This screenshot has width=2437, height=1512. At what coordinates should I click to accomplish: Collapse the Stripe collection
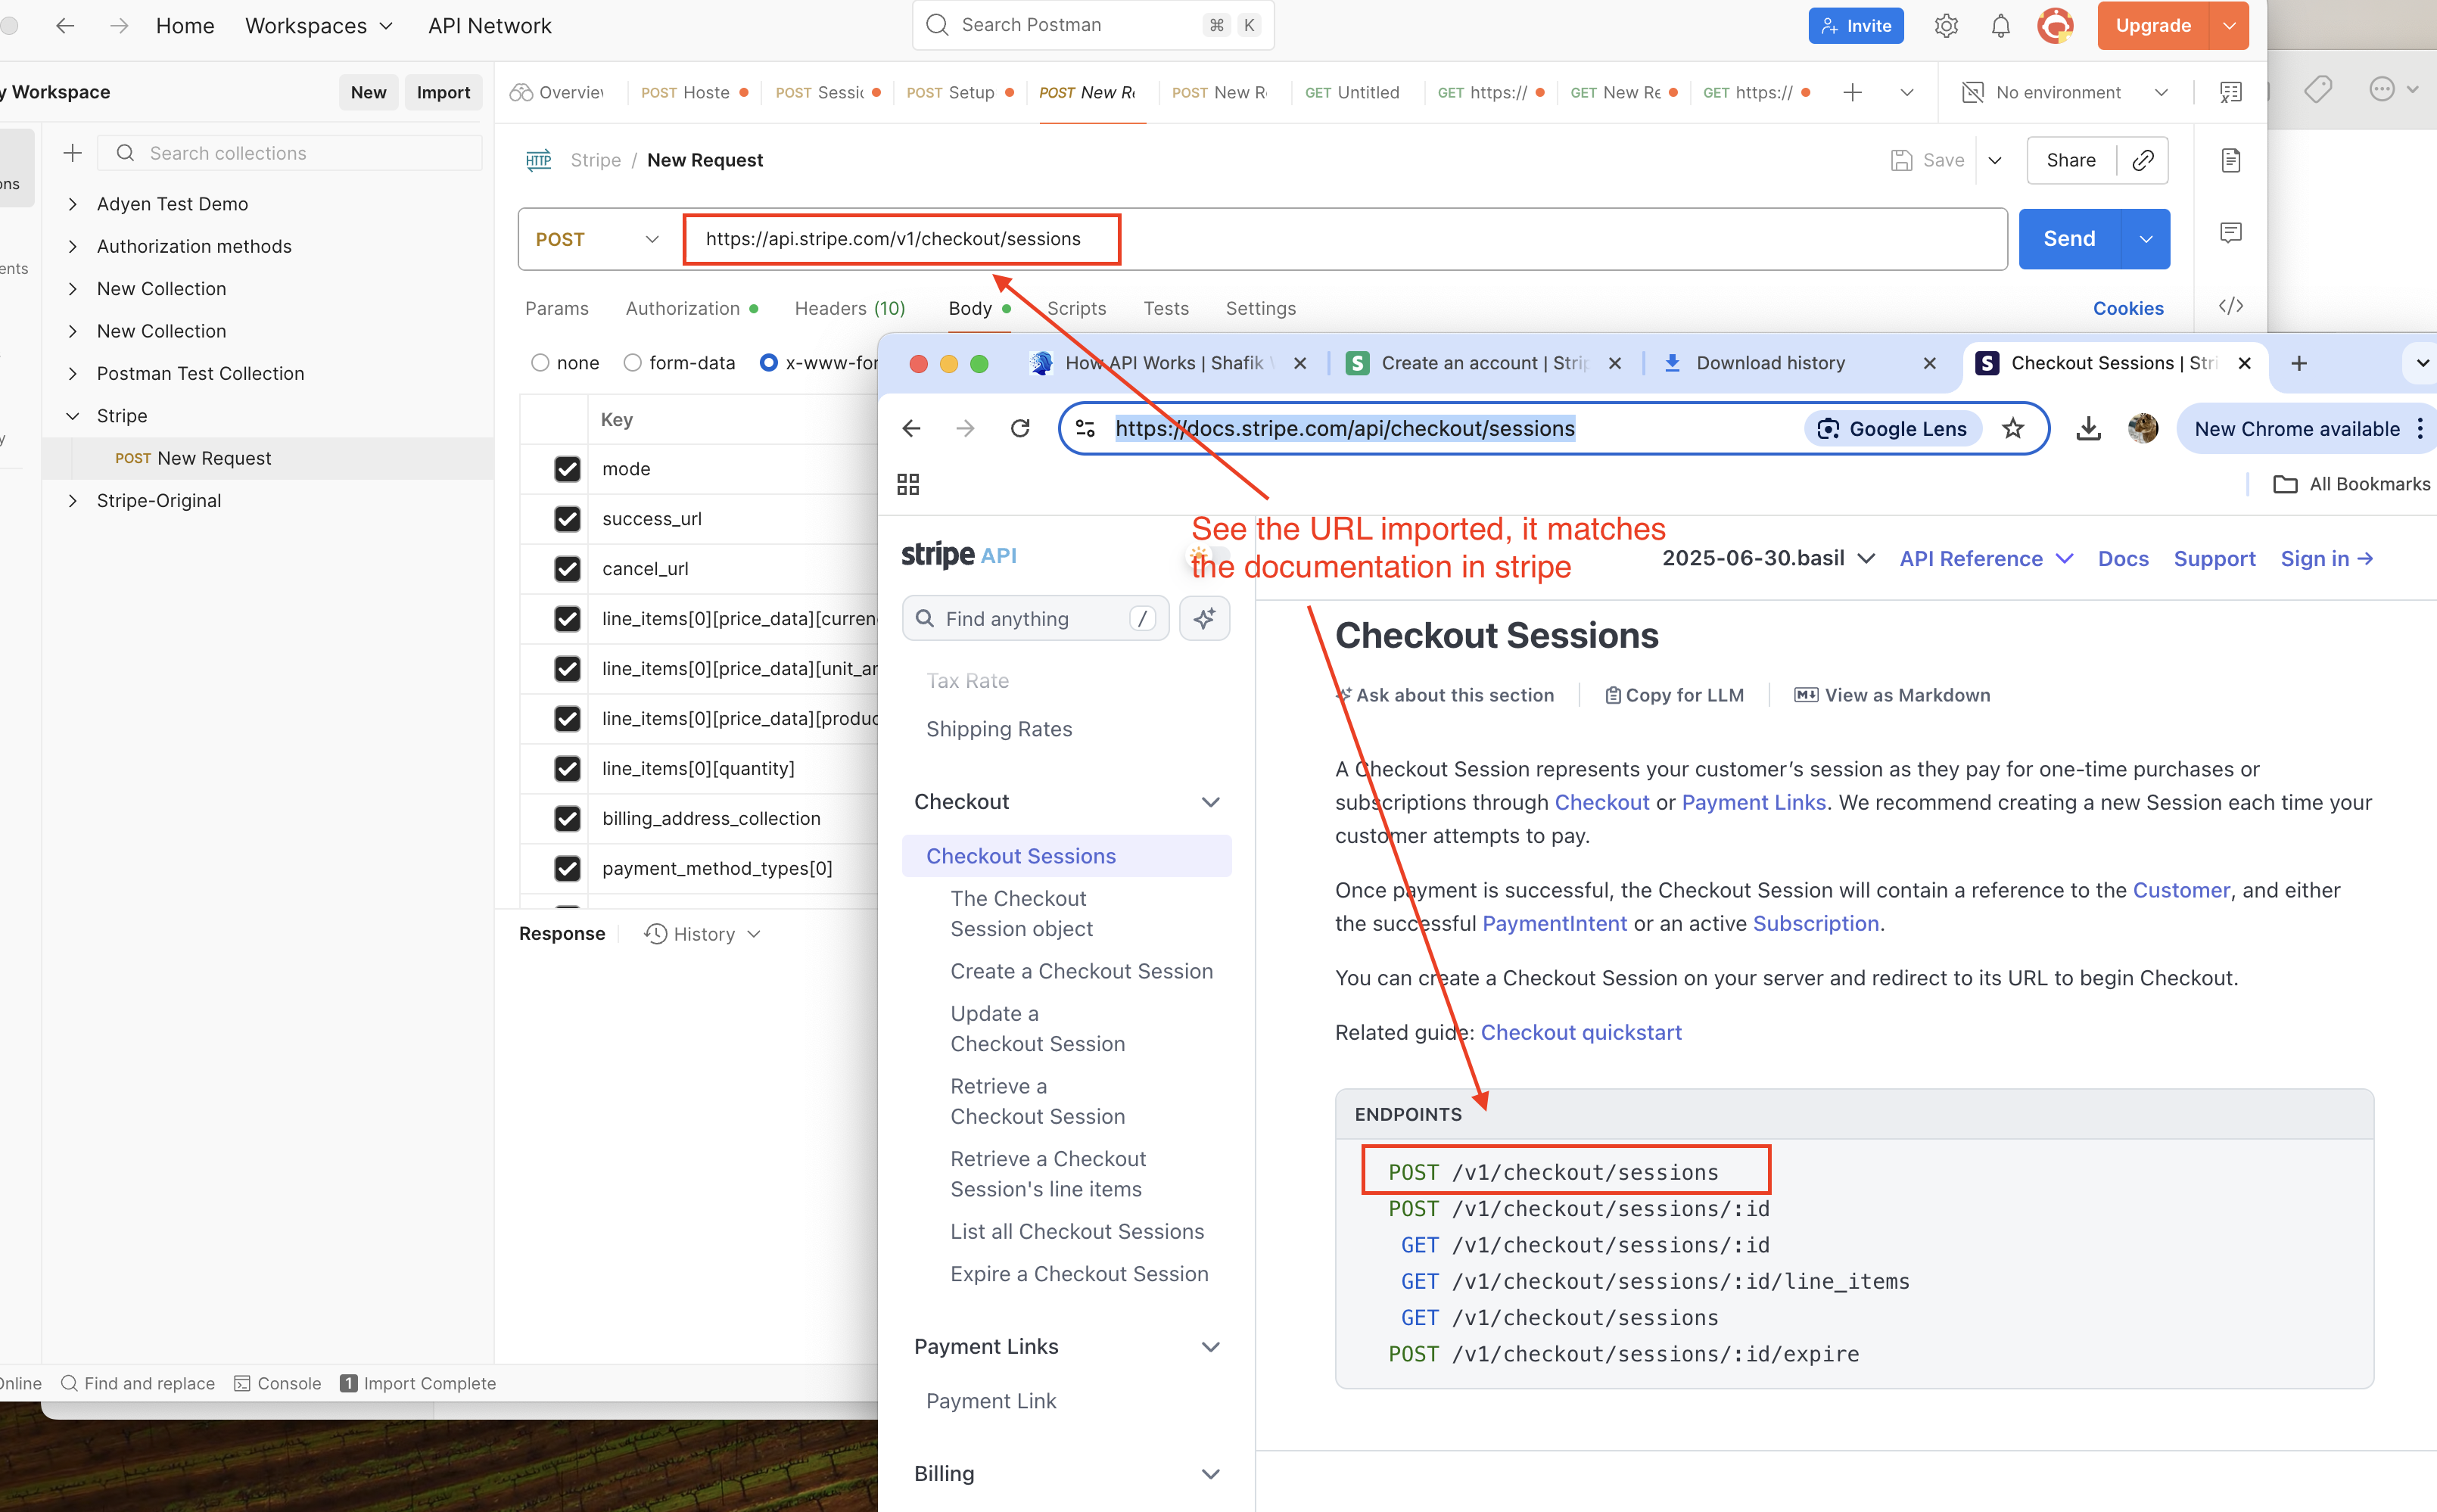click(72, 416)
